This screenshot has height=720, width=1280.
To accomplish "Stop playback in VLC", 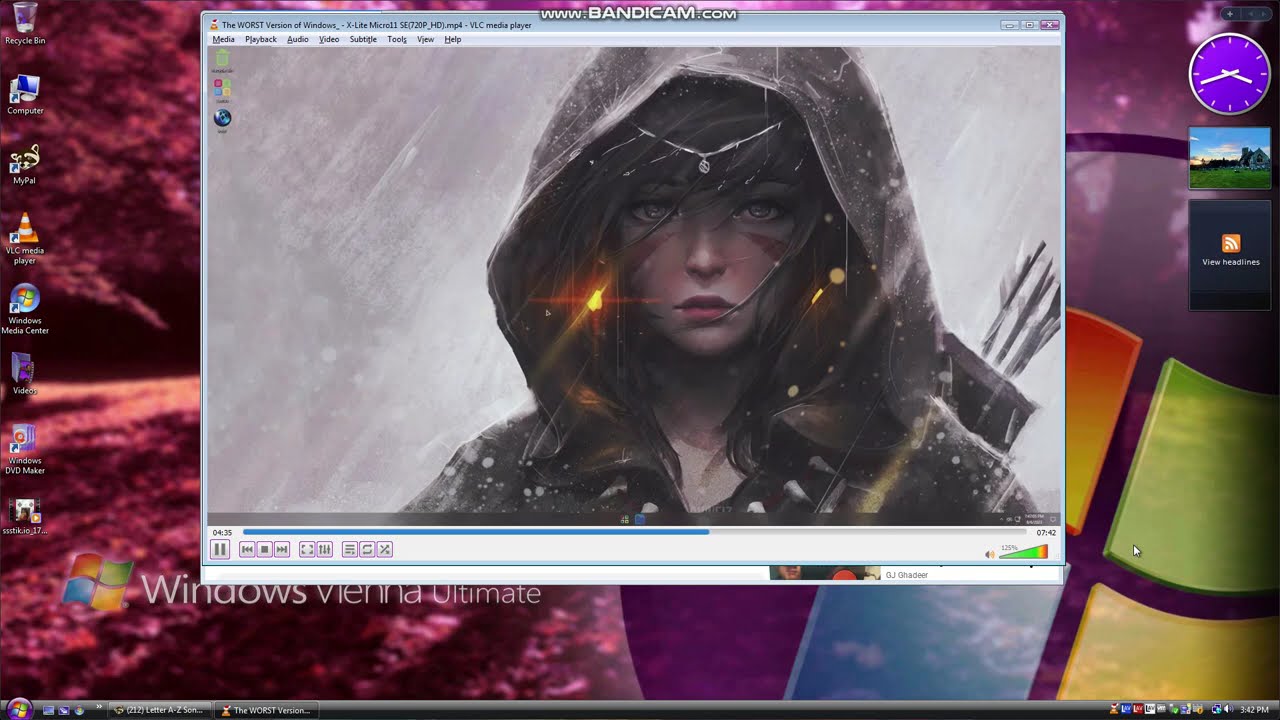I will pos(264,549).
